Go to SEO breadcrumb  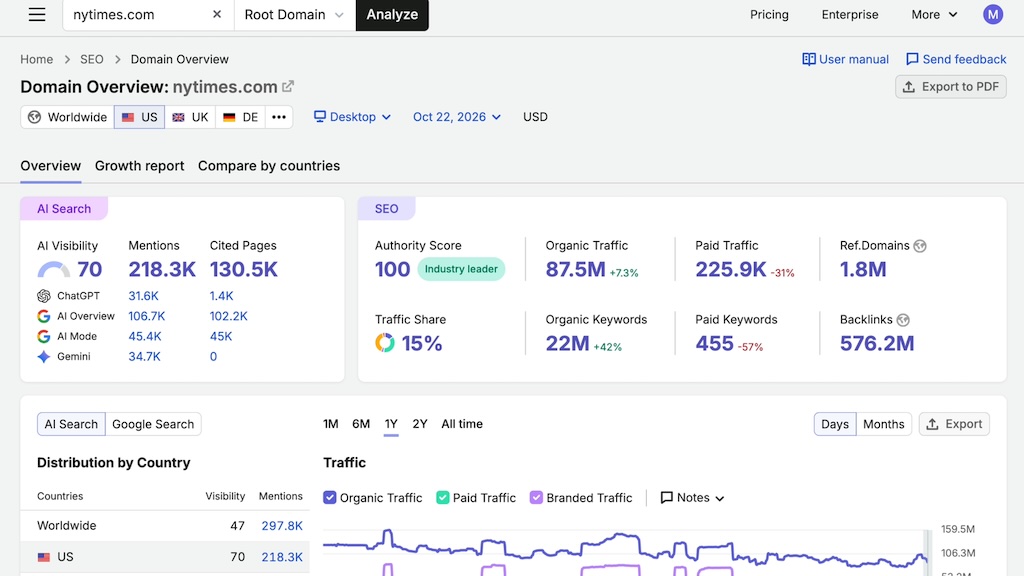point(91,59)
